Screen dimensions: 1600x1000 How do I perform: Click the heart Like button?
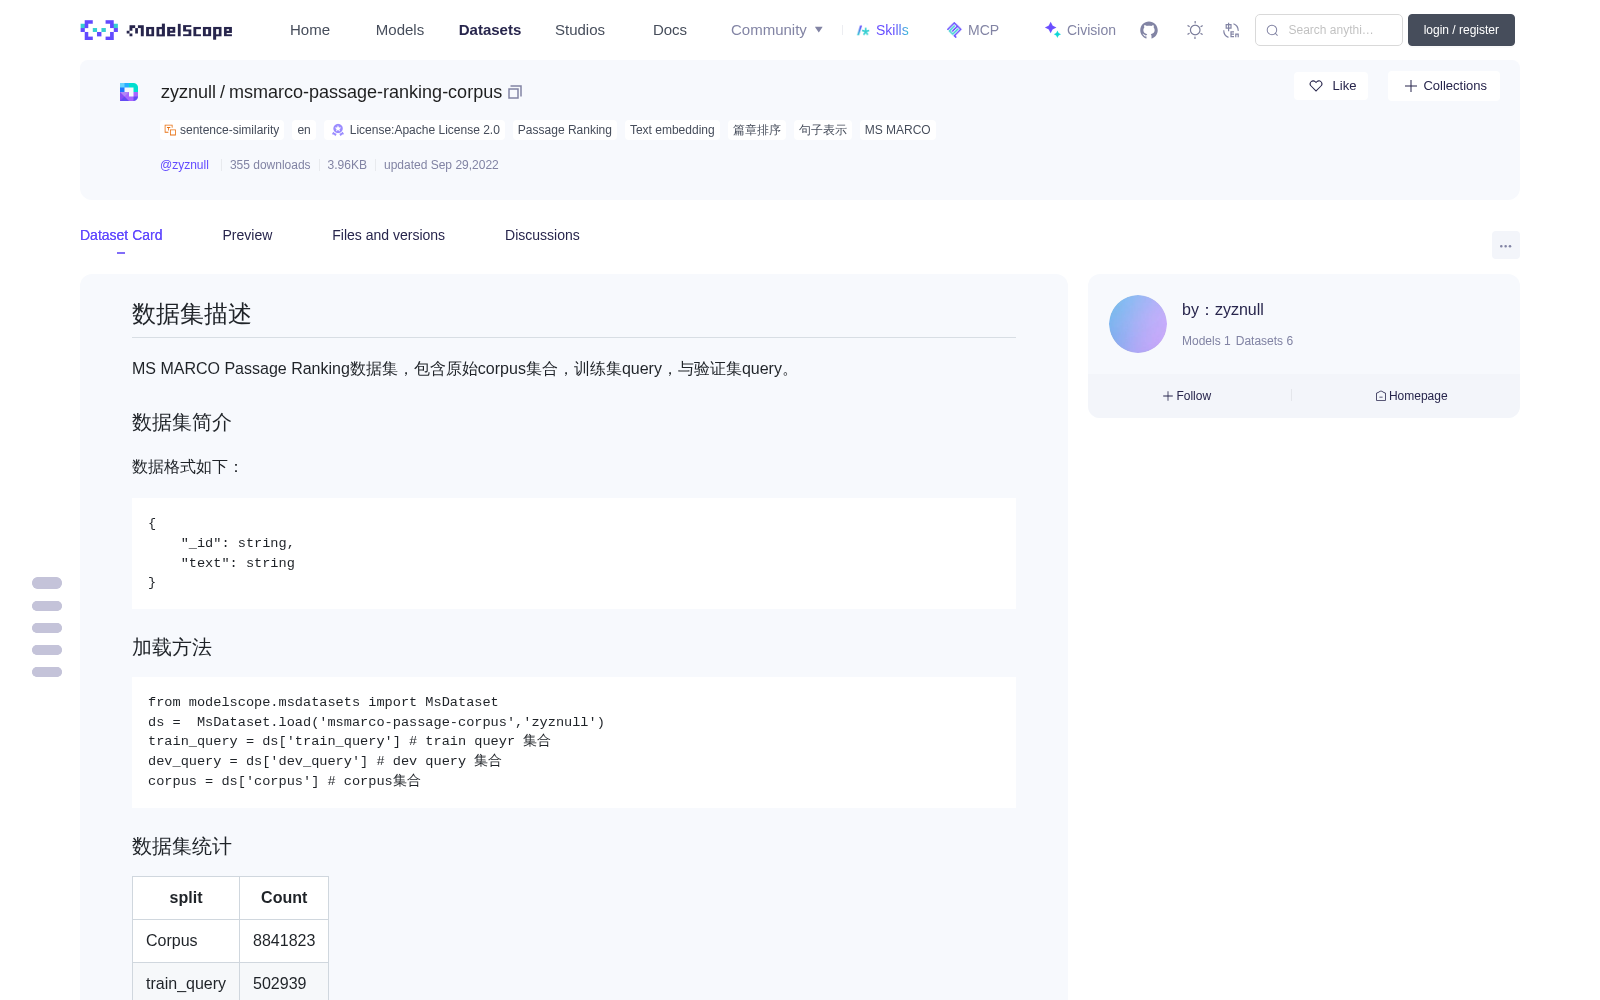(x=1331, y=86)
